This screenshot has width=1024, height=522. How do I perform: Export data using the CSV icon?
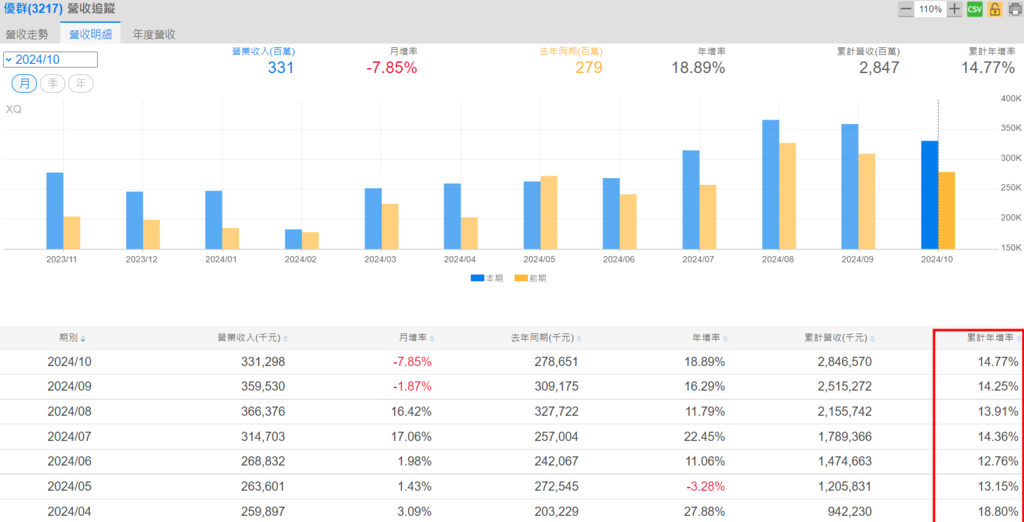[975, 9]
